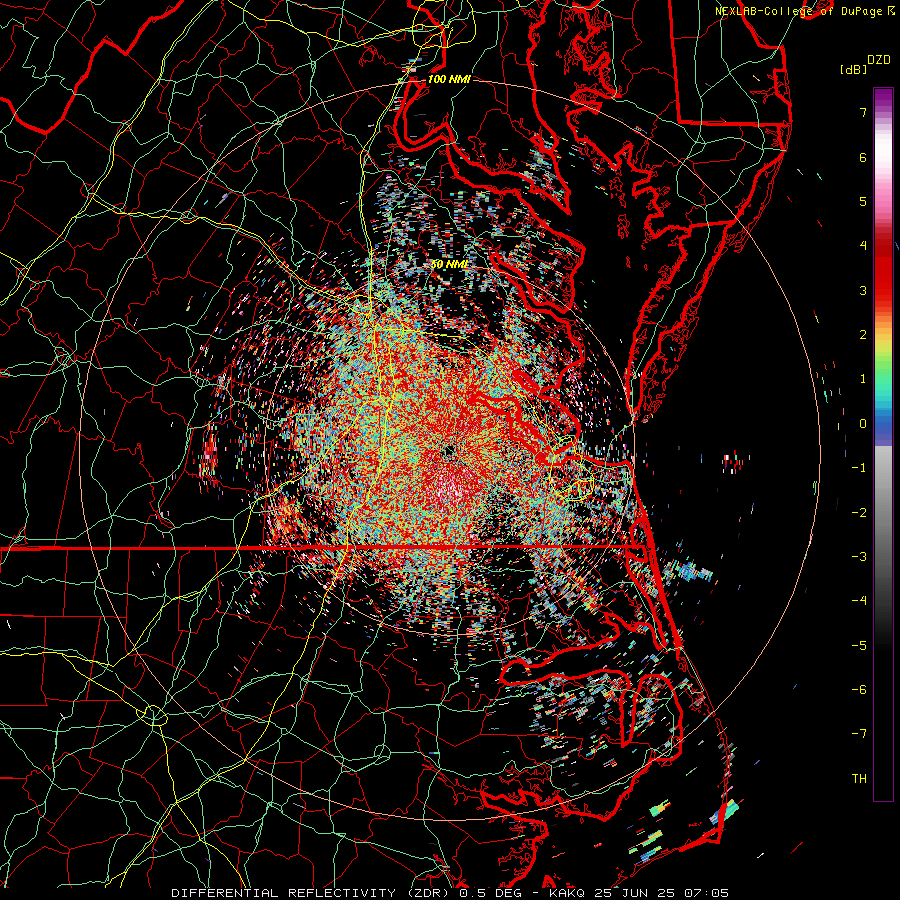Screen dimensions: 900x900
Task: Click scale value 2 on legend
Action: tap(863, 335)
